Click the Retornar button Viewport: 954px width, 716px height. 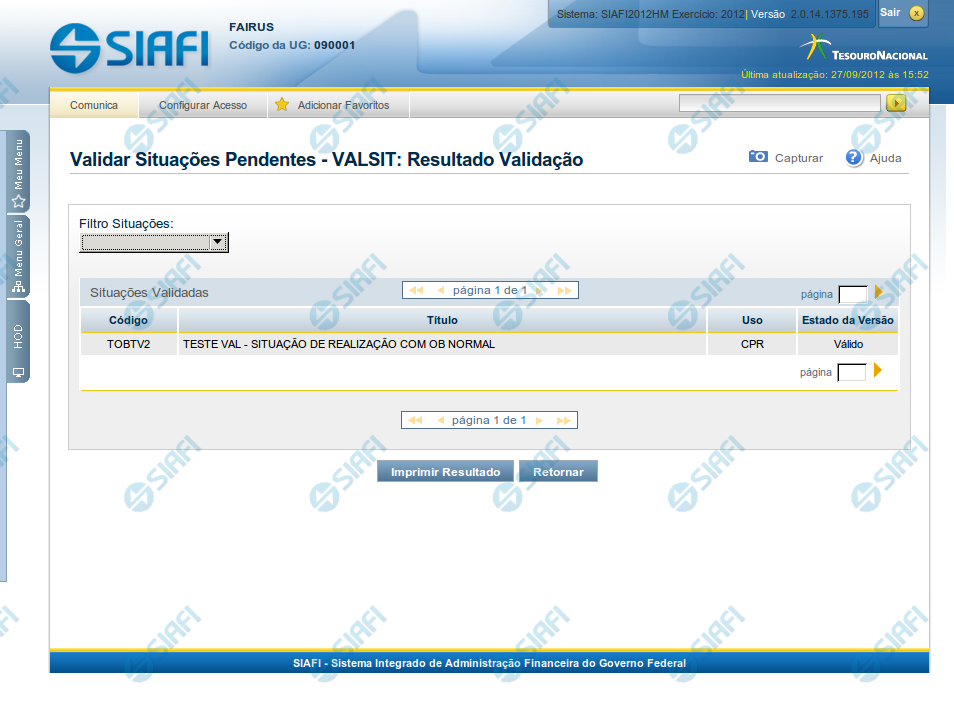click(558, 472)
